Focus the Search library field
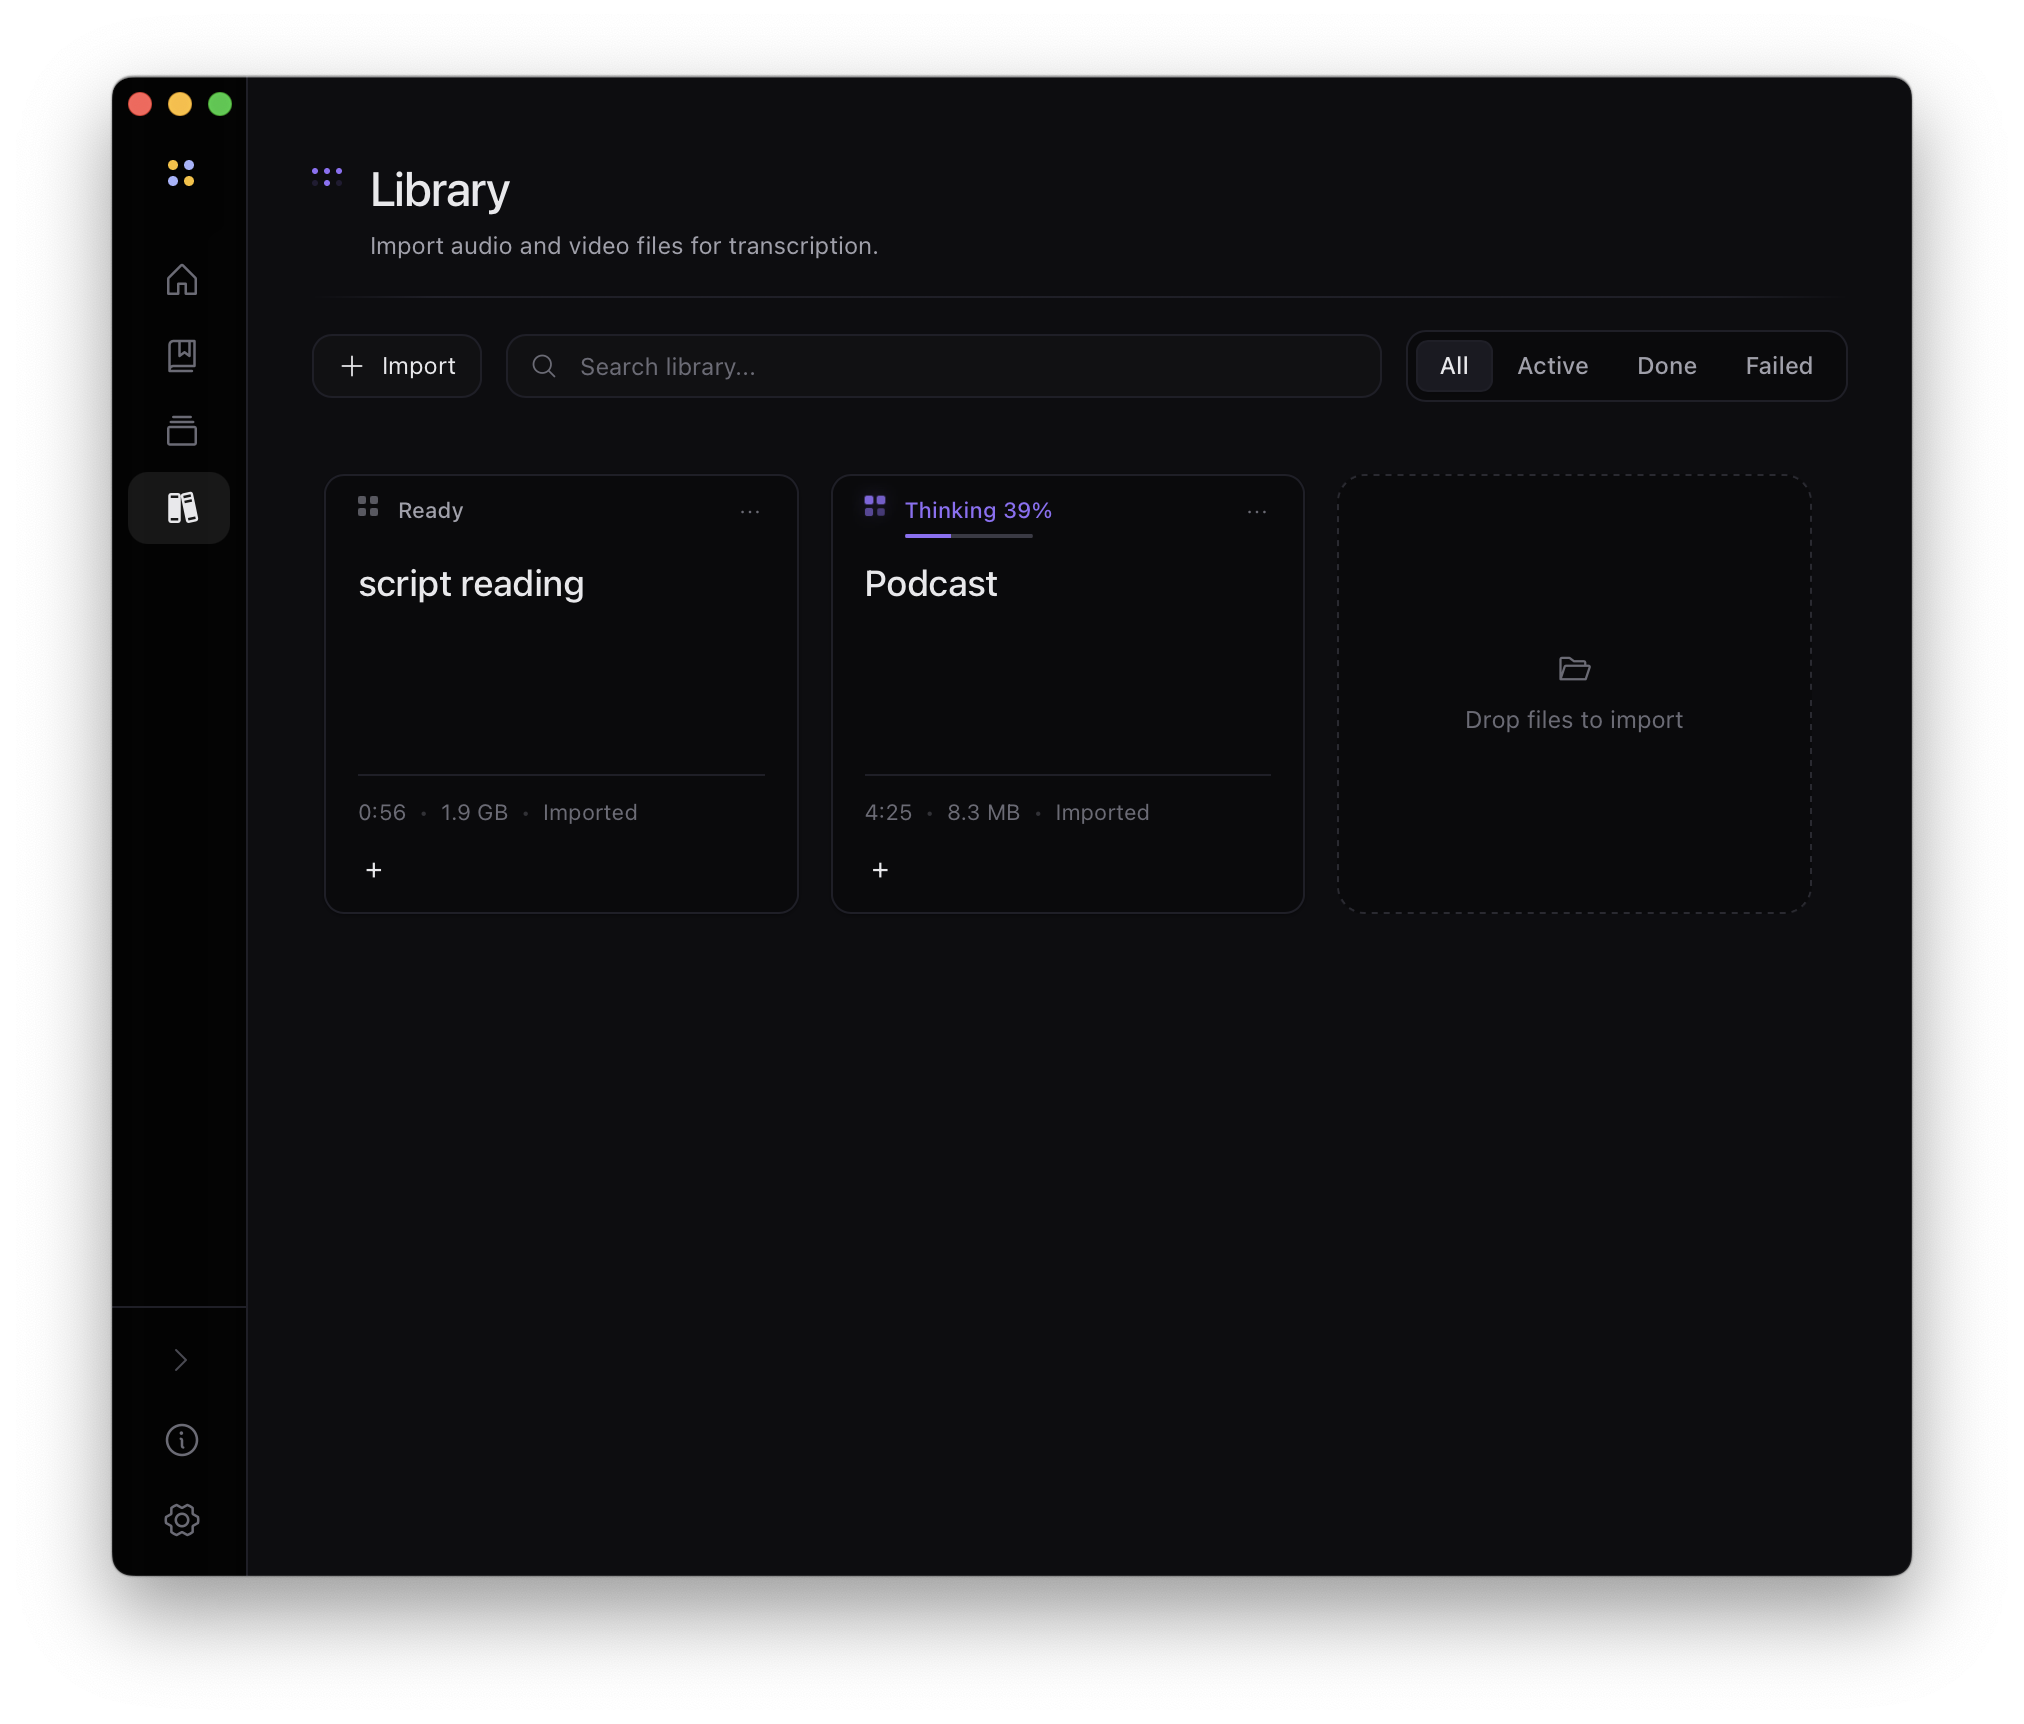Image resolution: width=2024 pixels, height=1724 pixels. tap(944, 366)
